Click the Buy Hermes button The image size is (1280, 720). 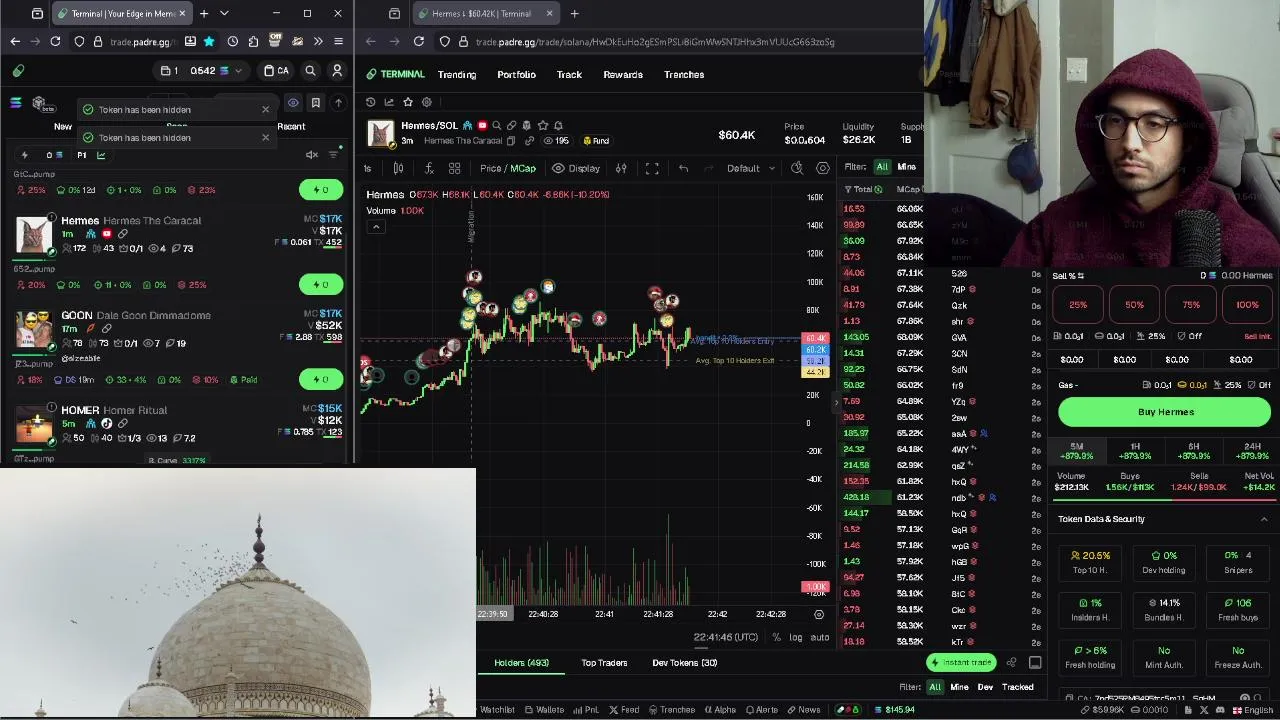1165,412
